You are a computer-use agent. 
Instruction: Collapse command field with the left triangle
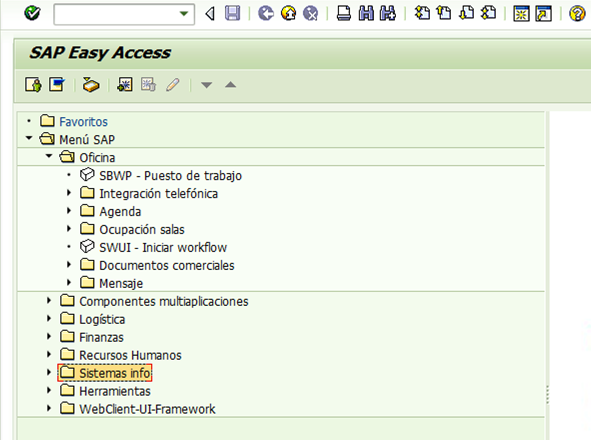[210, 14]
